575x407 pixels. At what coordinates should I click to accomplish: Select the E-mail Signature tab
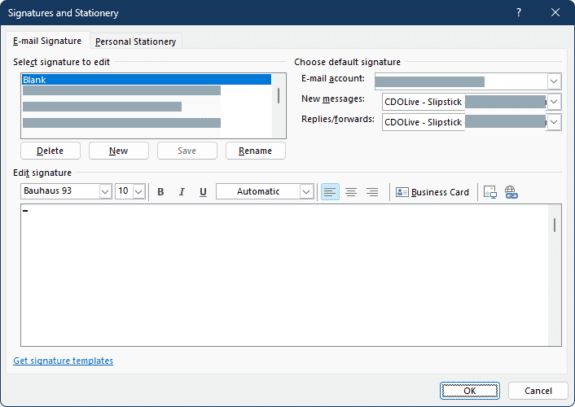click(47, 41)
